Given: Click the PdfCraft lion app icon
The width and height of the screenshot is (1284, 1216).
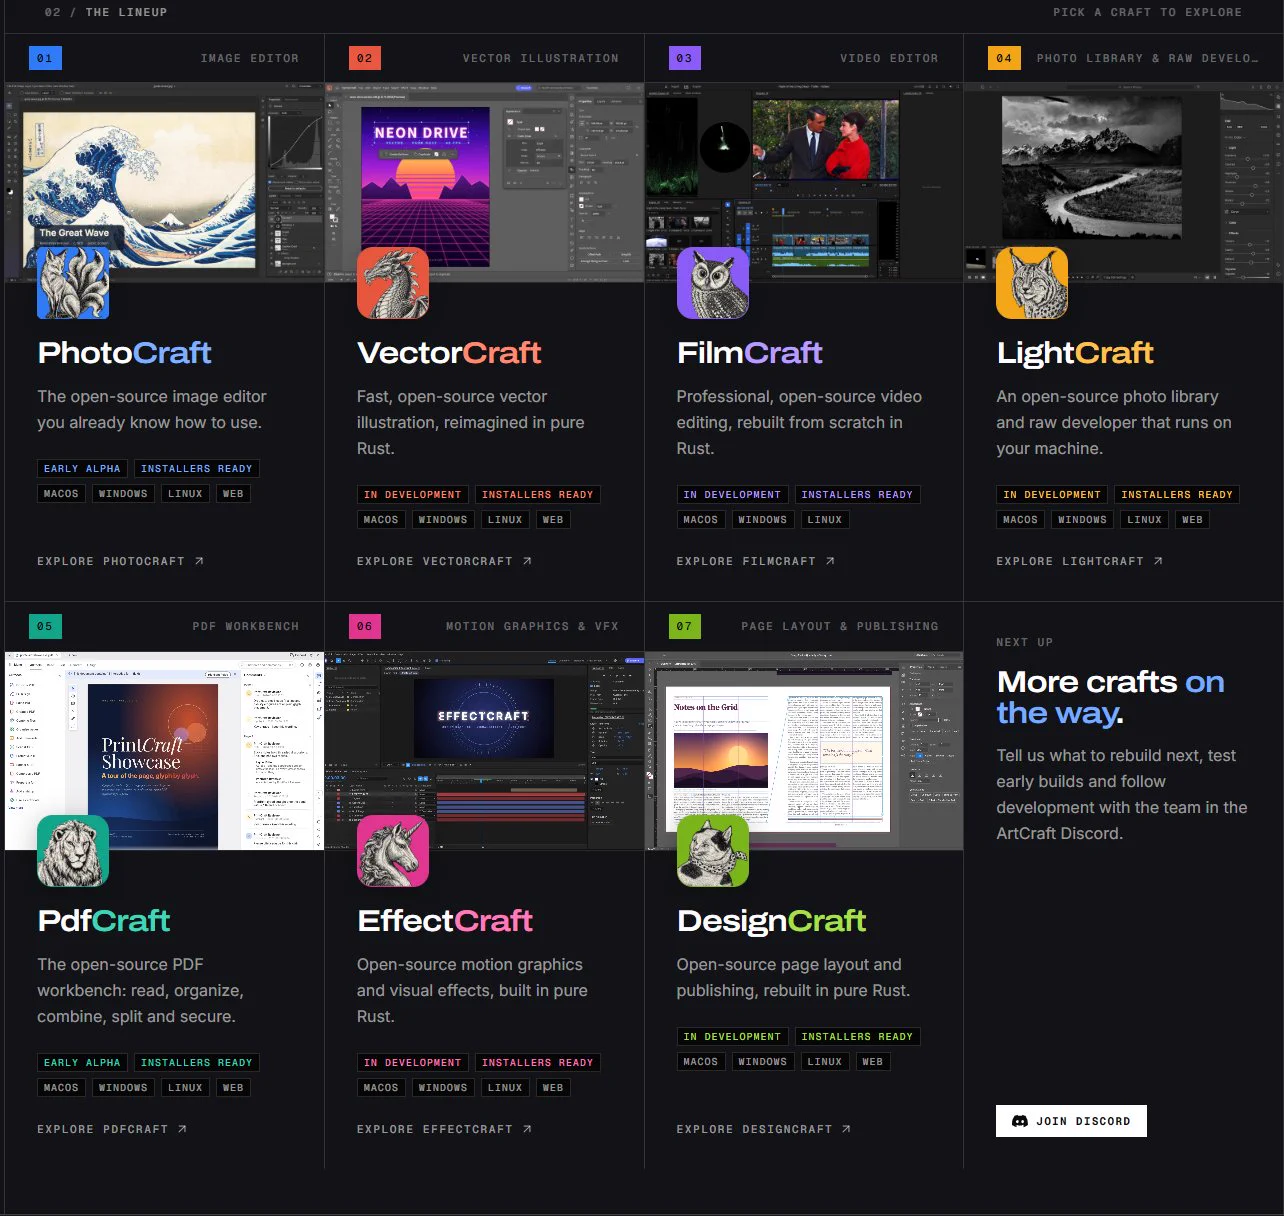Looking at the screenshot, I should pos(73,851).
